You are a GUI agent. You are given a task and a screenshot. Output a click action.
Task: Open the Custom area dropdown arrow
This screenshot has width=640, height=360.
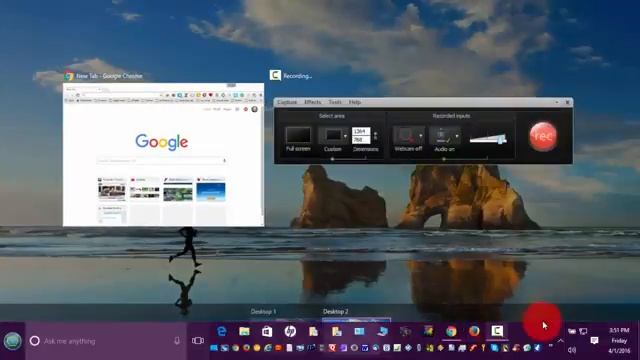coord(346,136)
